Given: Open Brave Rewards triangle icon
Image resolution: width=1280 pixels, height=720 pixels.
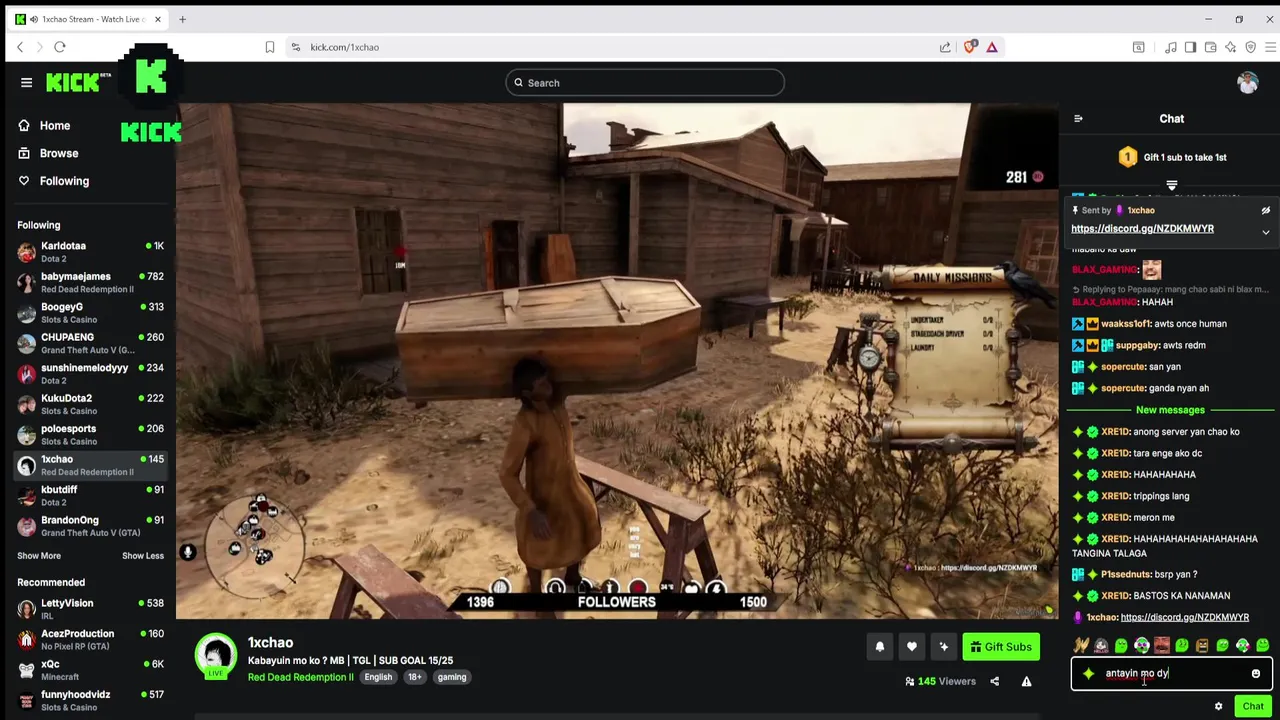Looking at the screenshot, I should 992,47.
